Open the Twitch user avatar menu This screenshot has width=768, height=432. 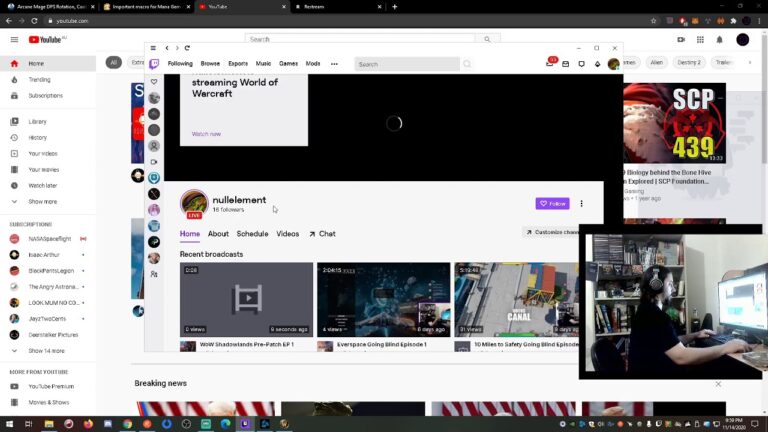[613, 64]
